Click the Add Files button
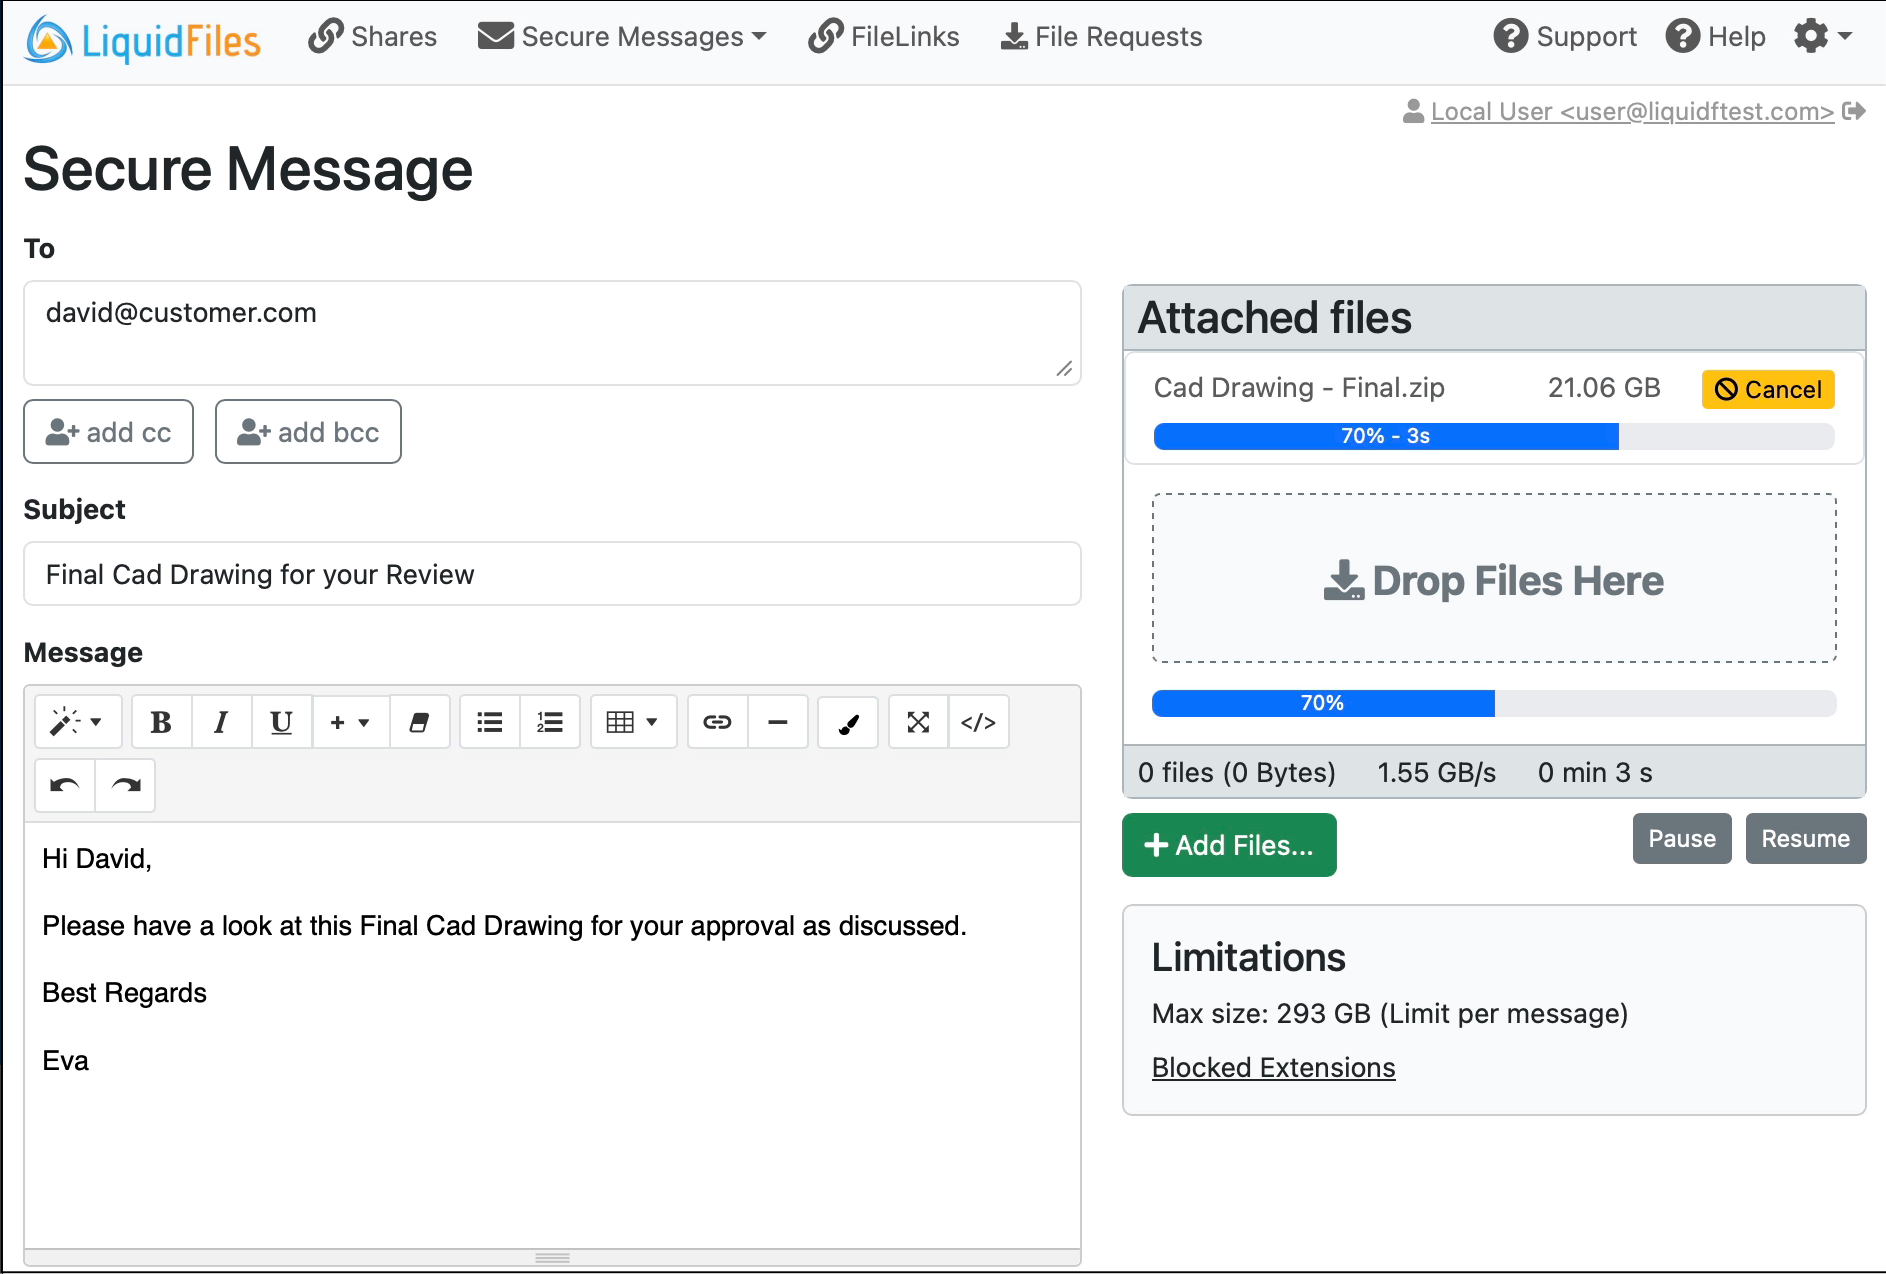1886x1274 pixels. (1229, 845)
